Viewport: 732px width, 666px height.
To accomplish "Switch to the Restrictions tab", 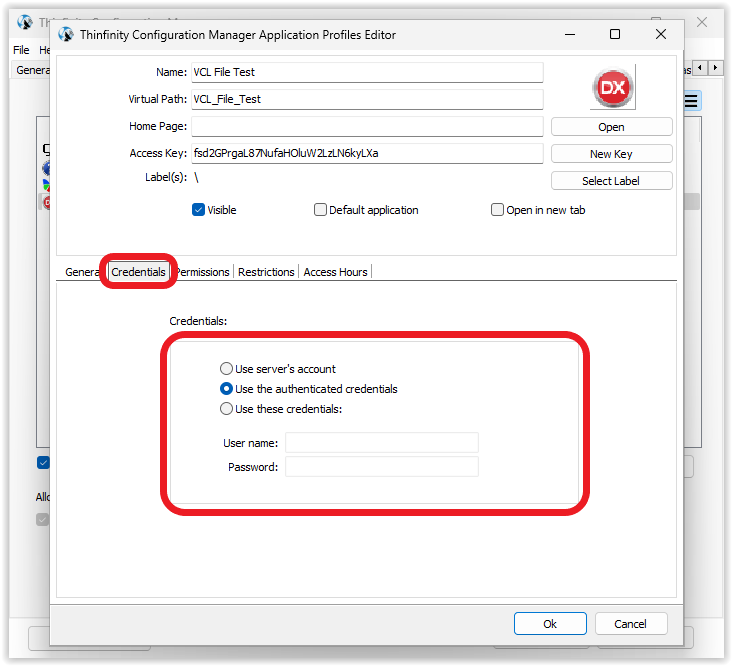I will tap(266, 272).
